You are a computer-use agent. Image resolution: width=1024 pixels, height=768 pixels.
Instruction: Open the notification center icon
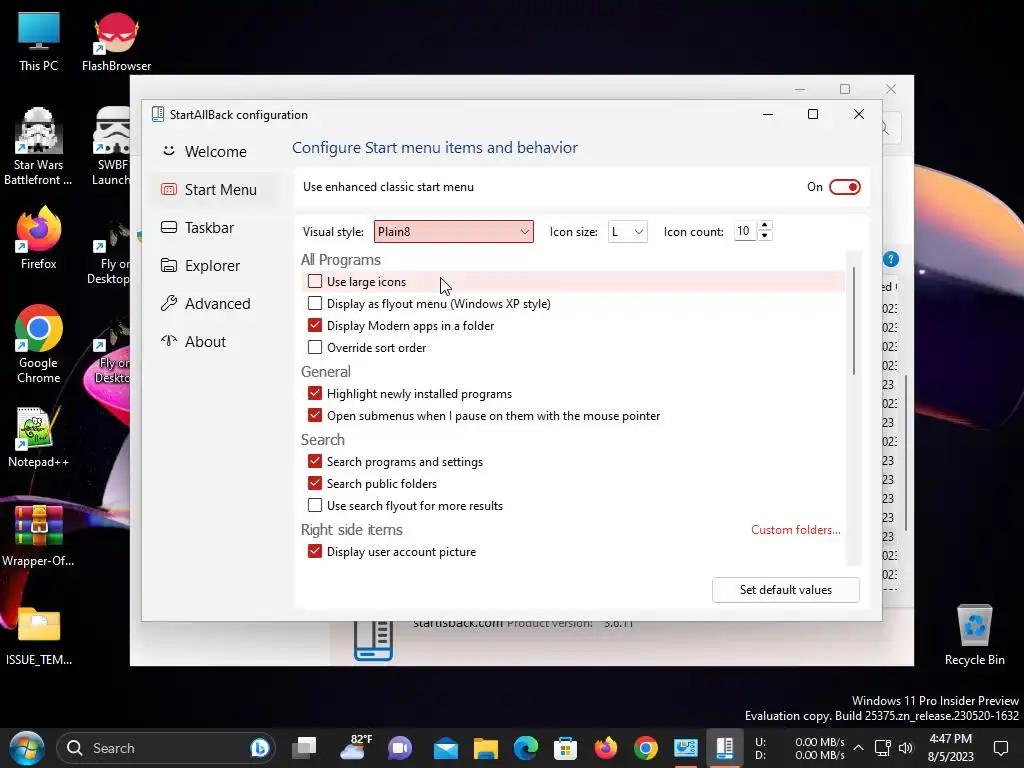(1001, 748)
